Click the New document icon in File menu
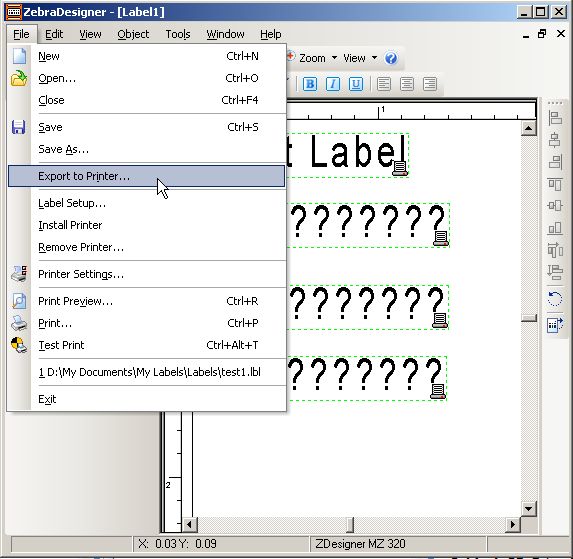Viewport: 573px width, 559px height. [x=19, y=56]
